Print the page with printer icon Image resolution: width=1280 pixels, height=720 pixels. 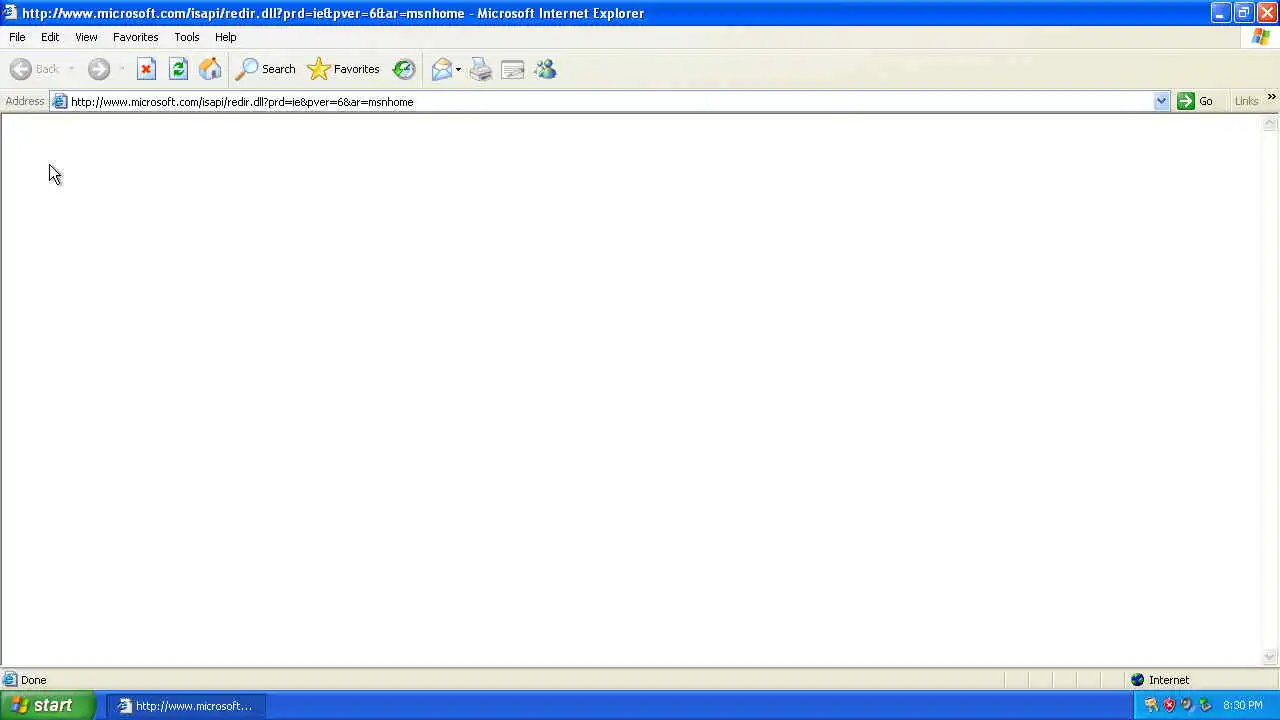481,69
